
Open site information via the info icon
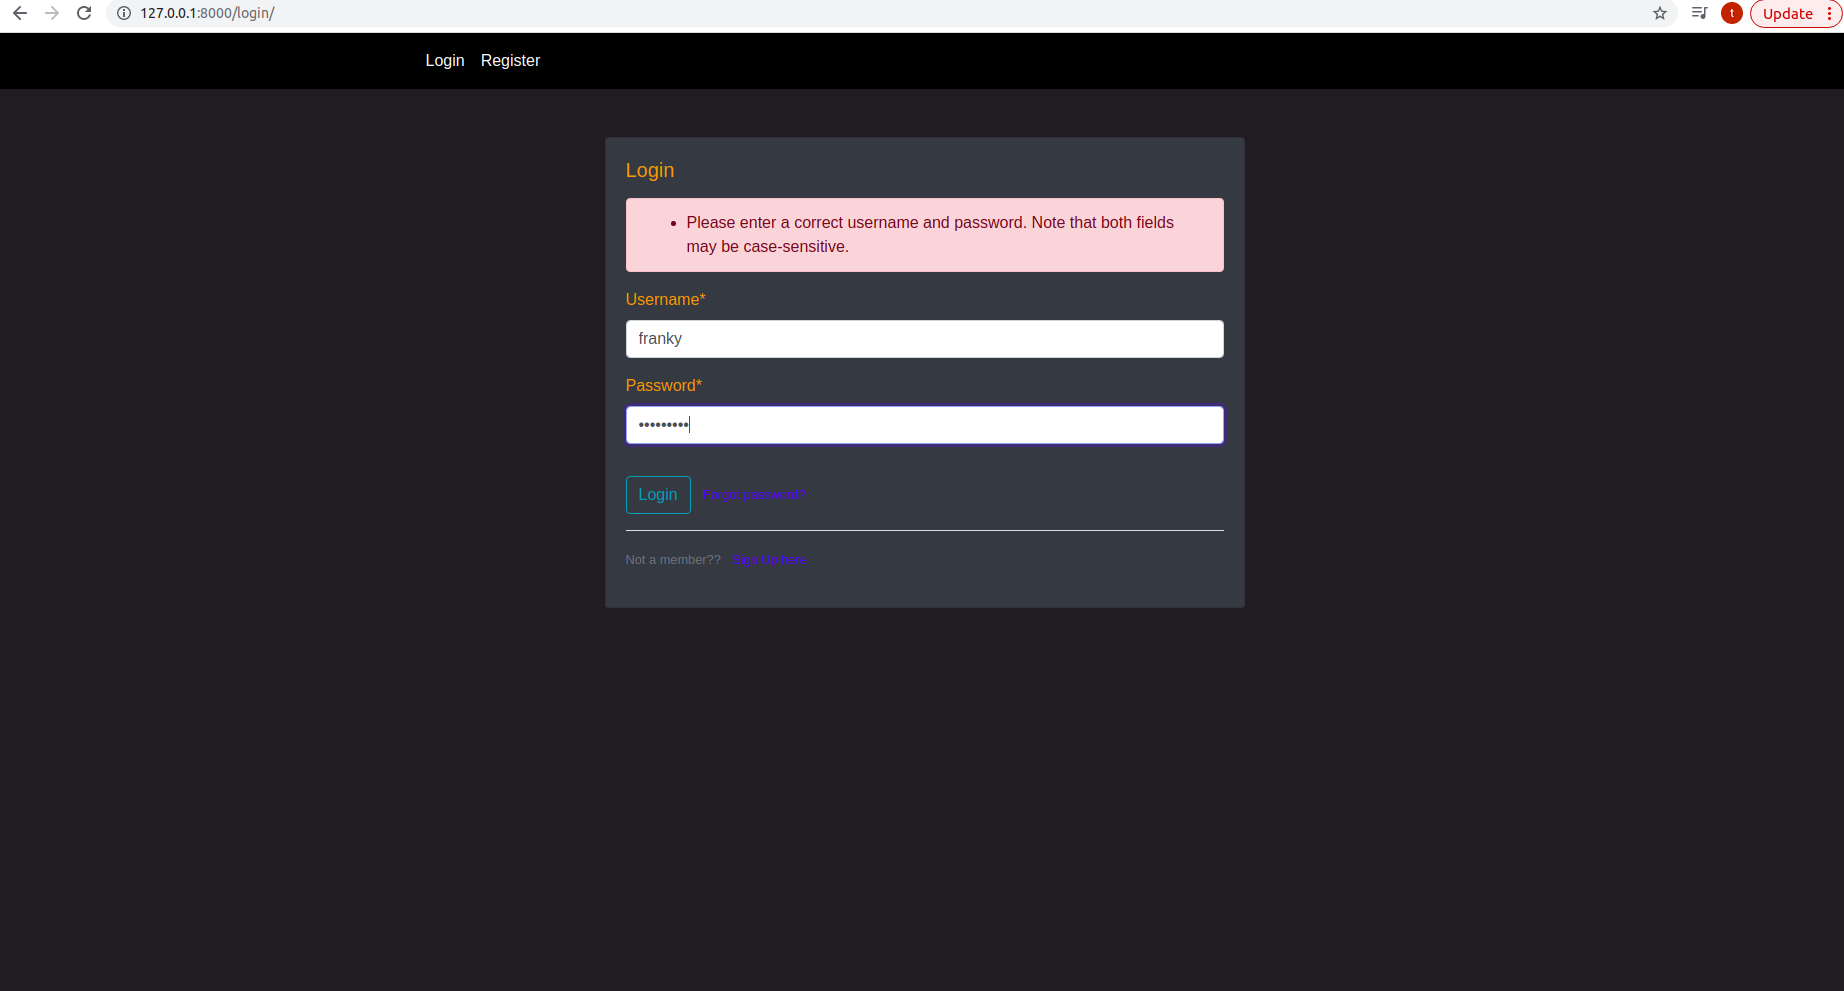click(122, 13)
